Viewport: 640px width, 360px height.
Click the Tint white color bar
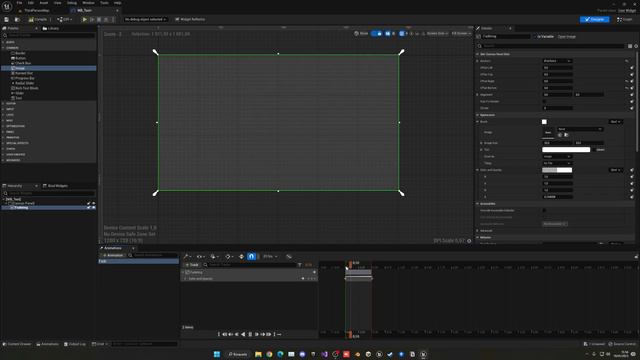(566, 150)
